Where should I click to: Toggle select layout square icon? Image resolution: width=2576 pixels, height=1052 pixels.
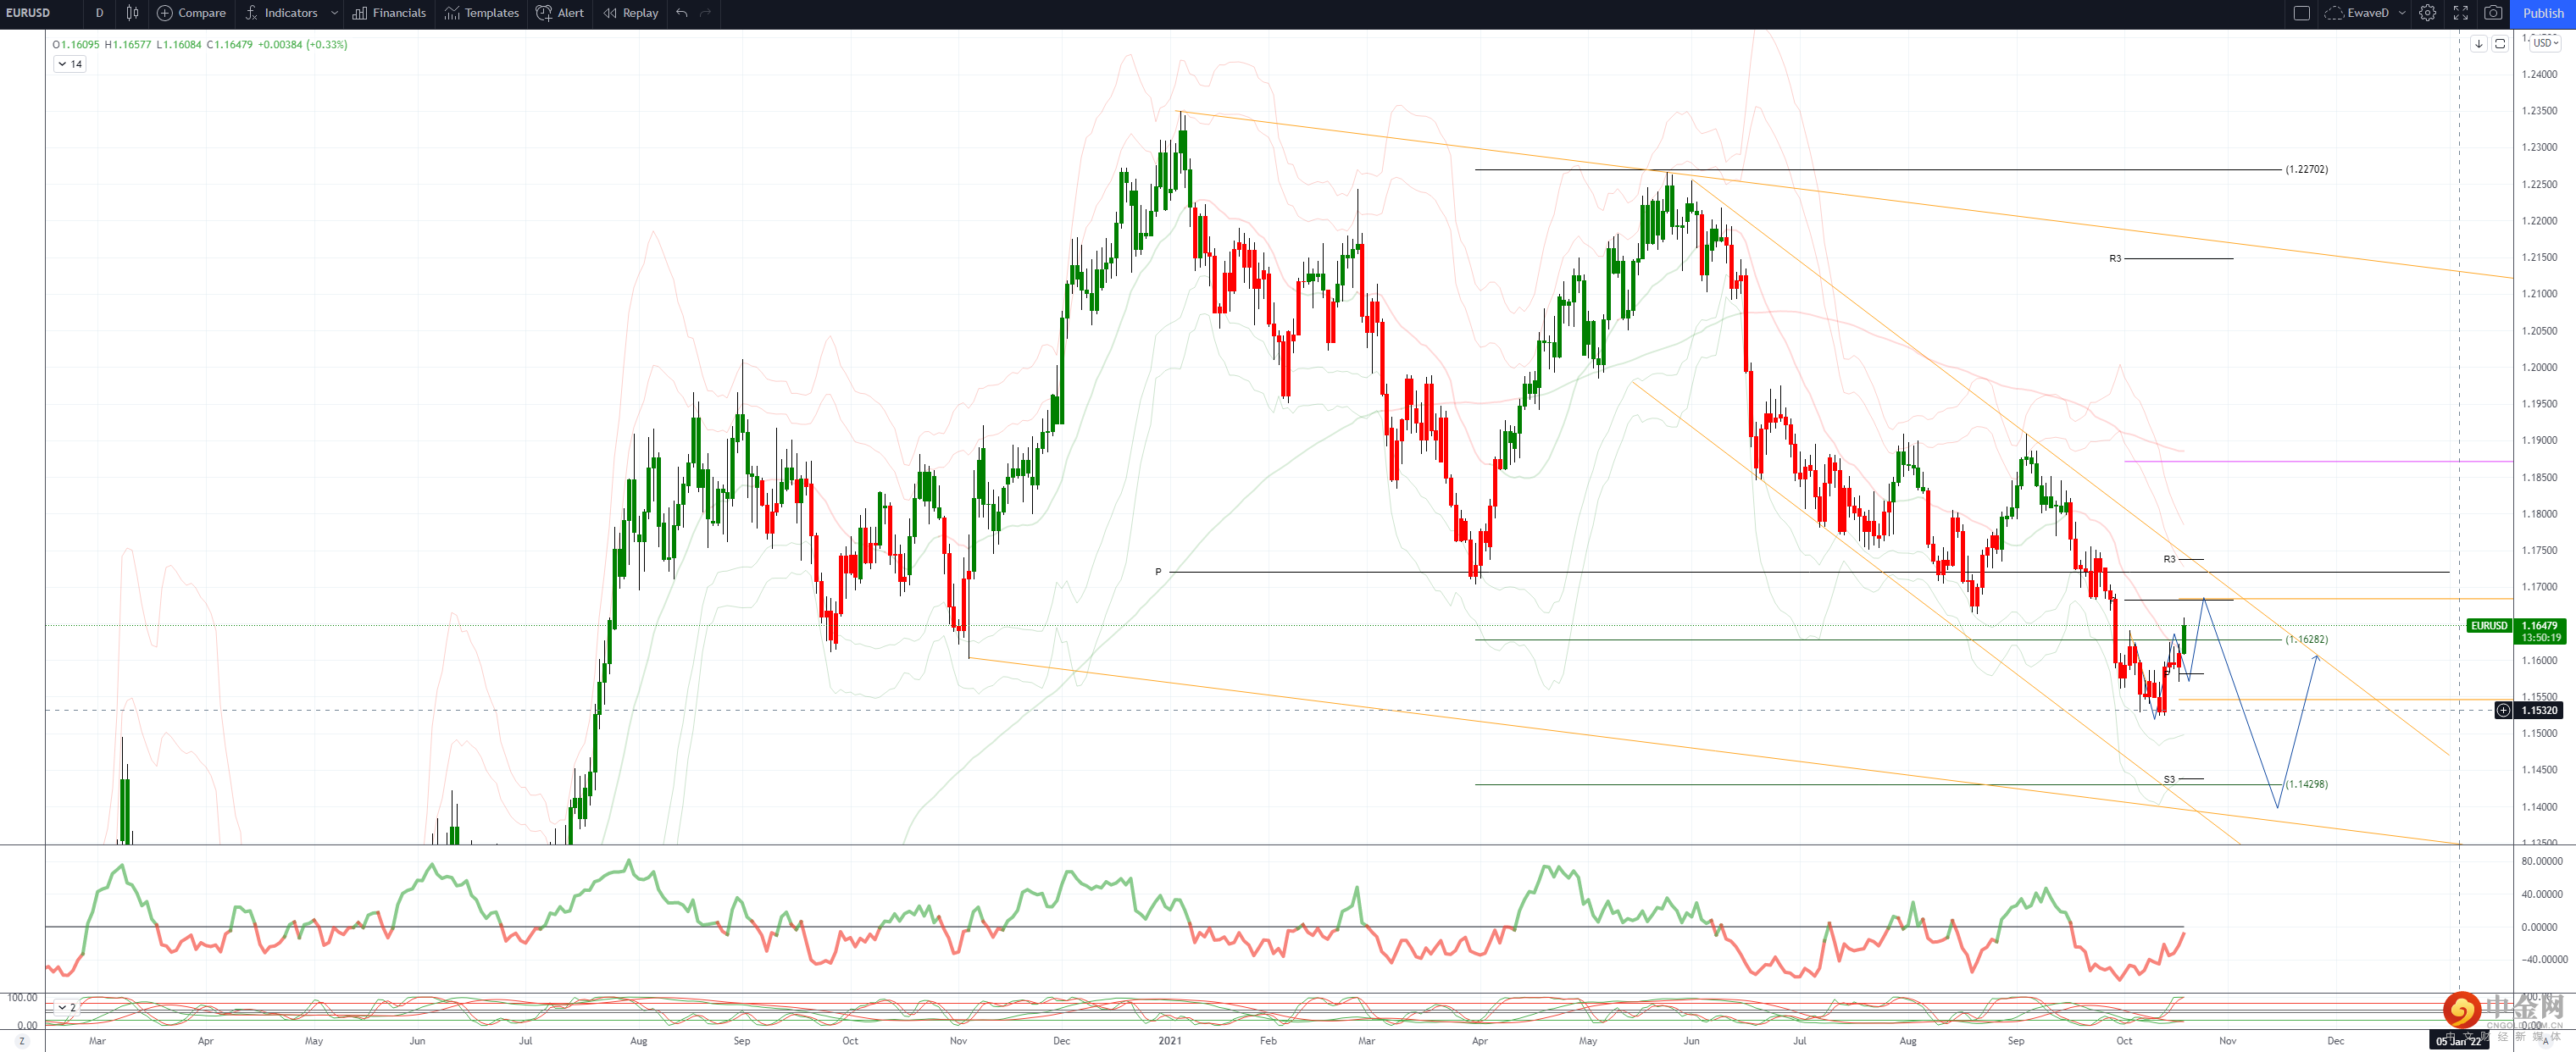coord(2301,13)
